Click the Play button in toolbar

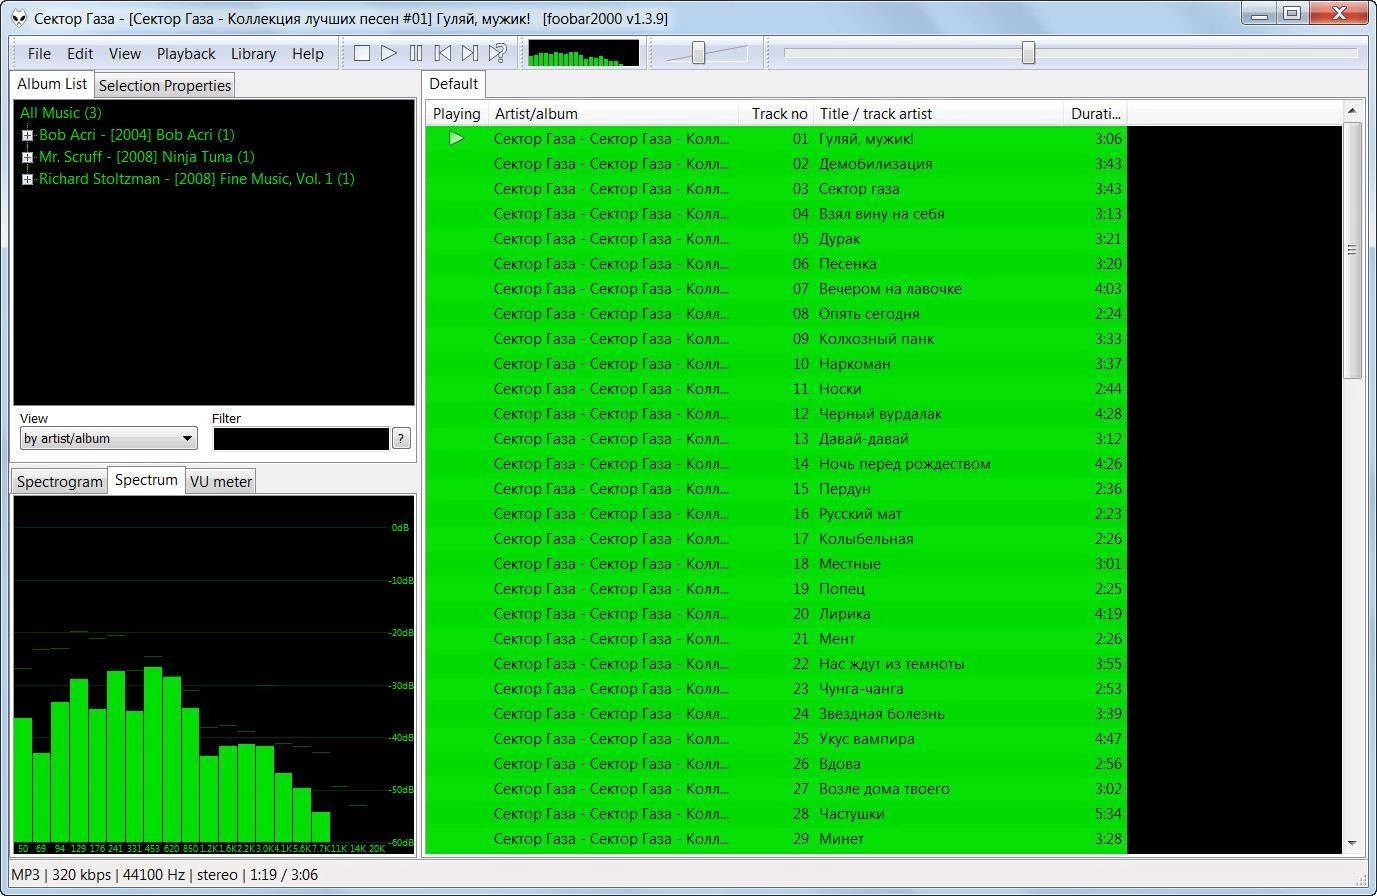click(x=389, y=53)
